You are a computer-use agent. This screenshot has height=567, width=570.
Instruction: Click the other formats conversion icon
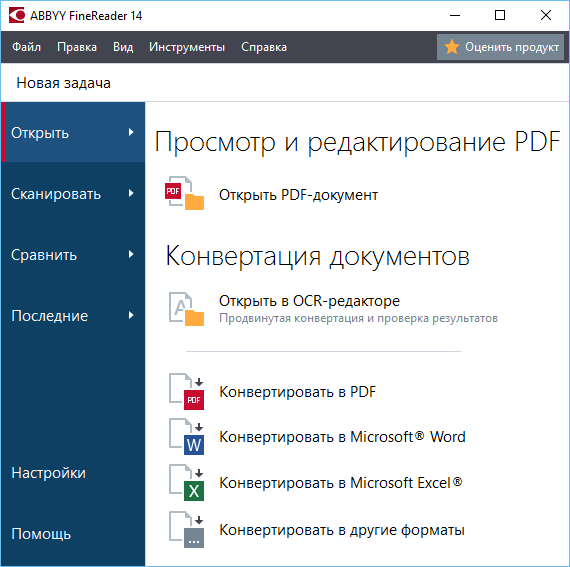[x=186, y=530]
